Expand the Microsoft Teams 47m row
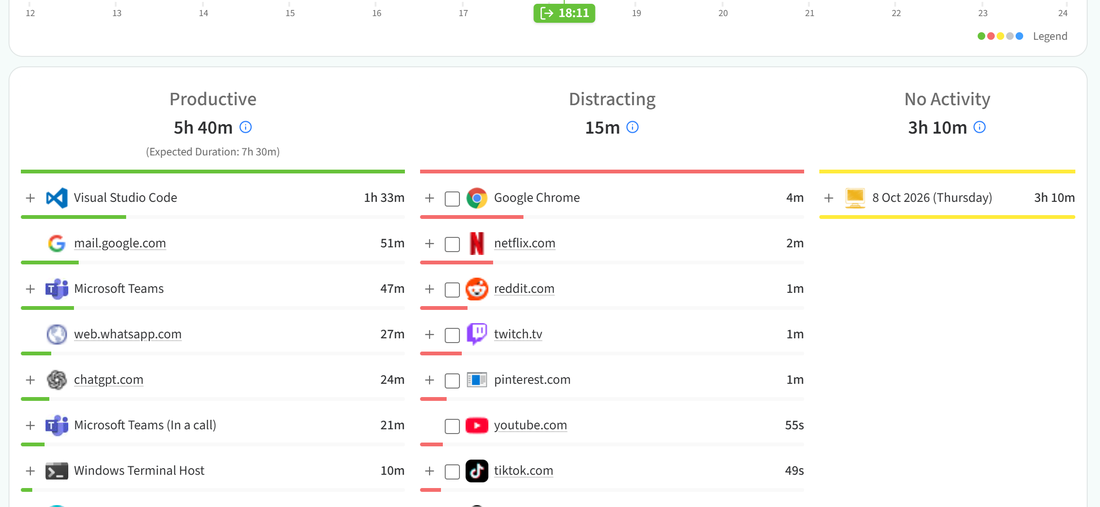Viewport: 1100px width, 507px height. pyautogui.click(x=30, y=289)
